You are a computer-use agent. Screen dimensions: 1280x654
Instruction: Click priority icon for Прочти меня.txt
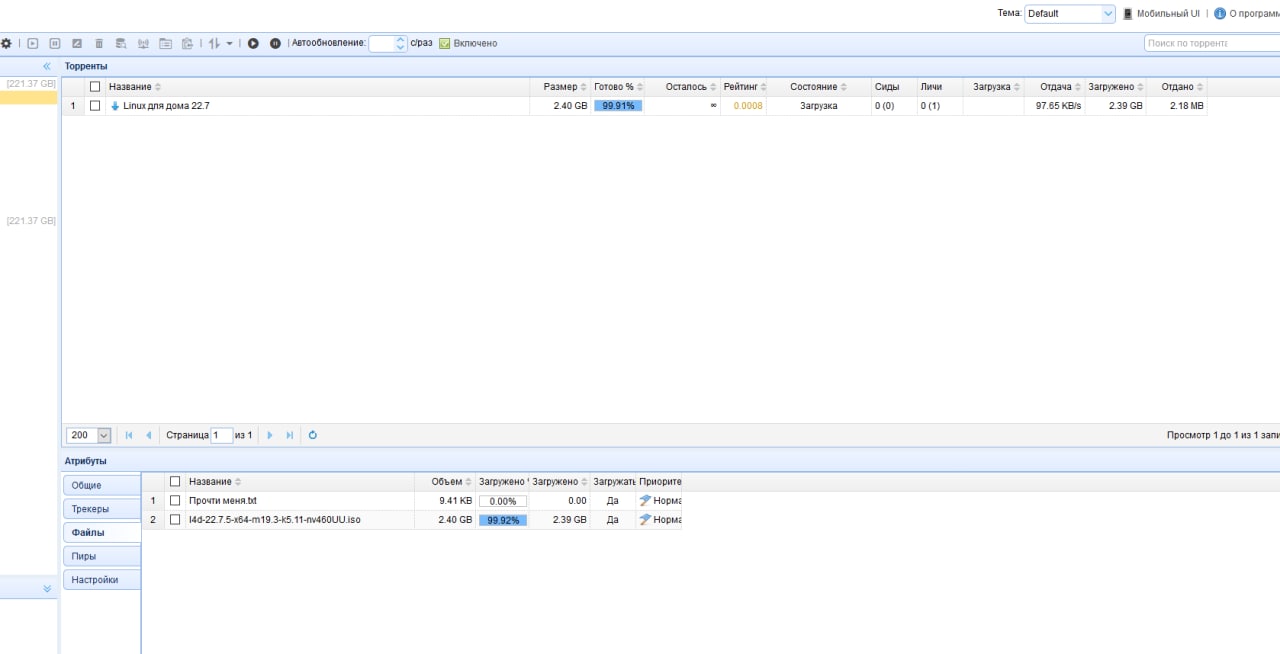645,500
